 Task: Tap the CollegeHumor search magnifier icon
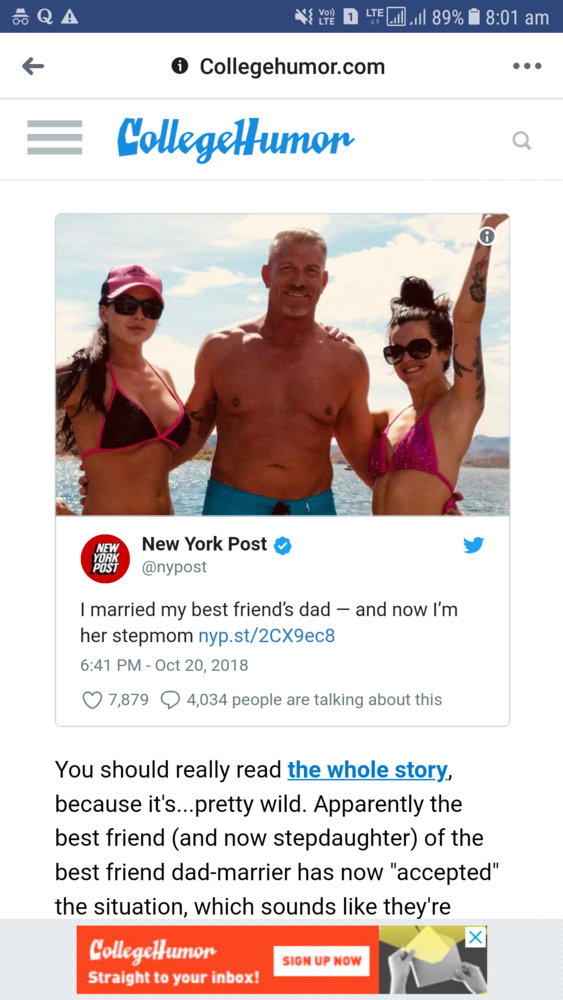pyautogui.click(x=522, y=140)
